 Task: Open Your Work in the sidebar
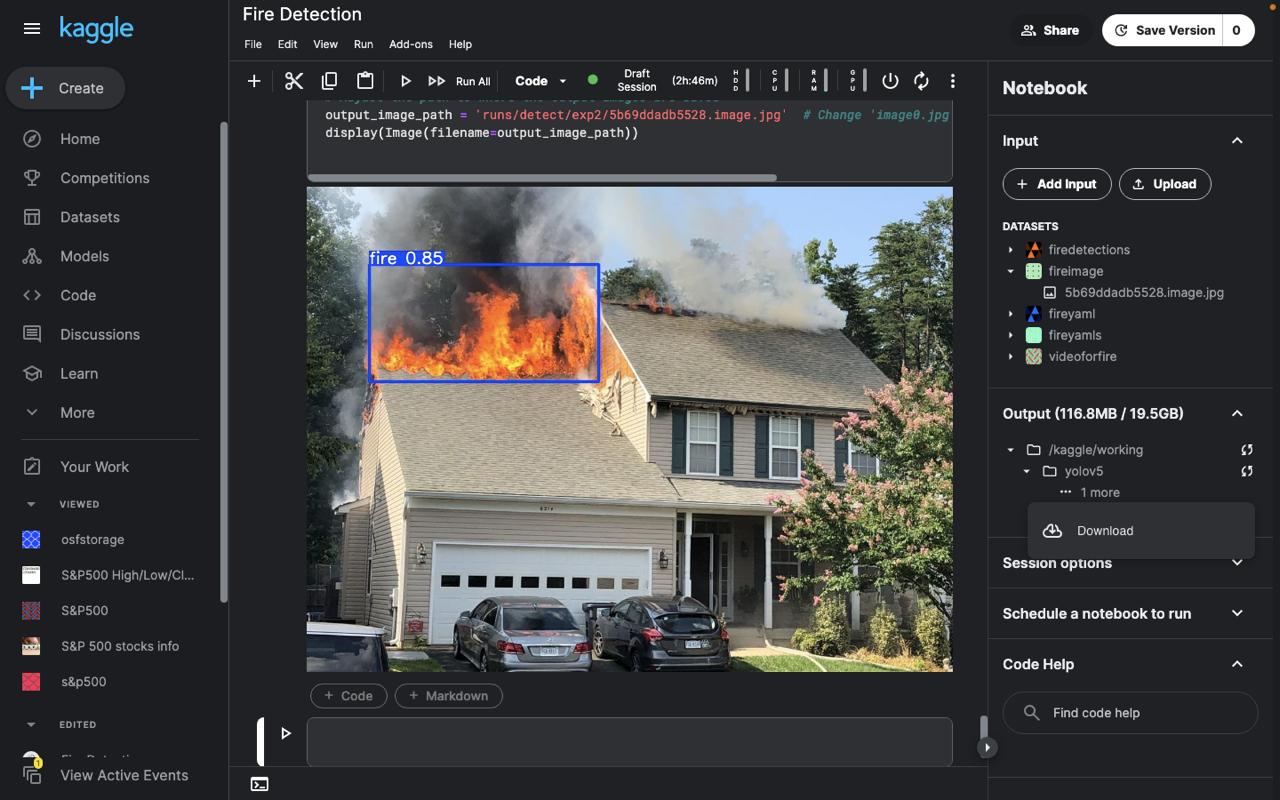point(94,467)
